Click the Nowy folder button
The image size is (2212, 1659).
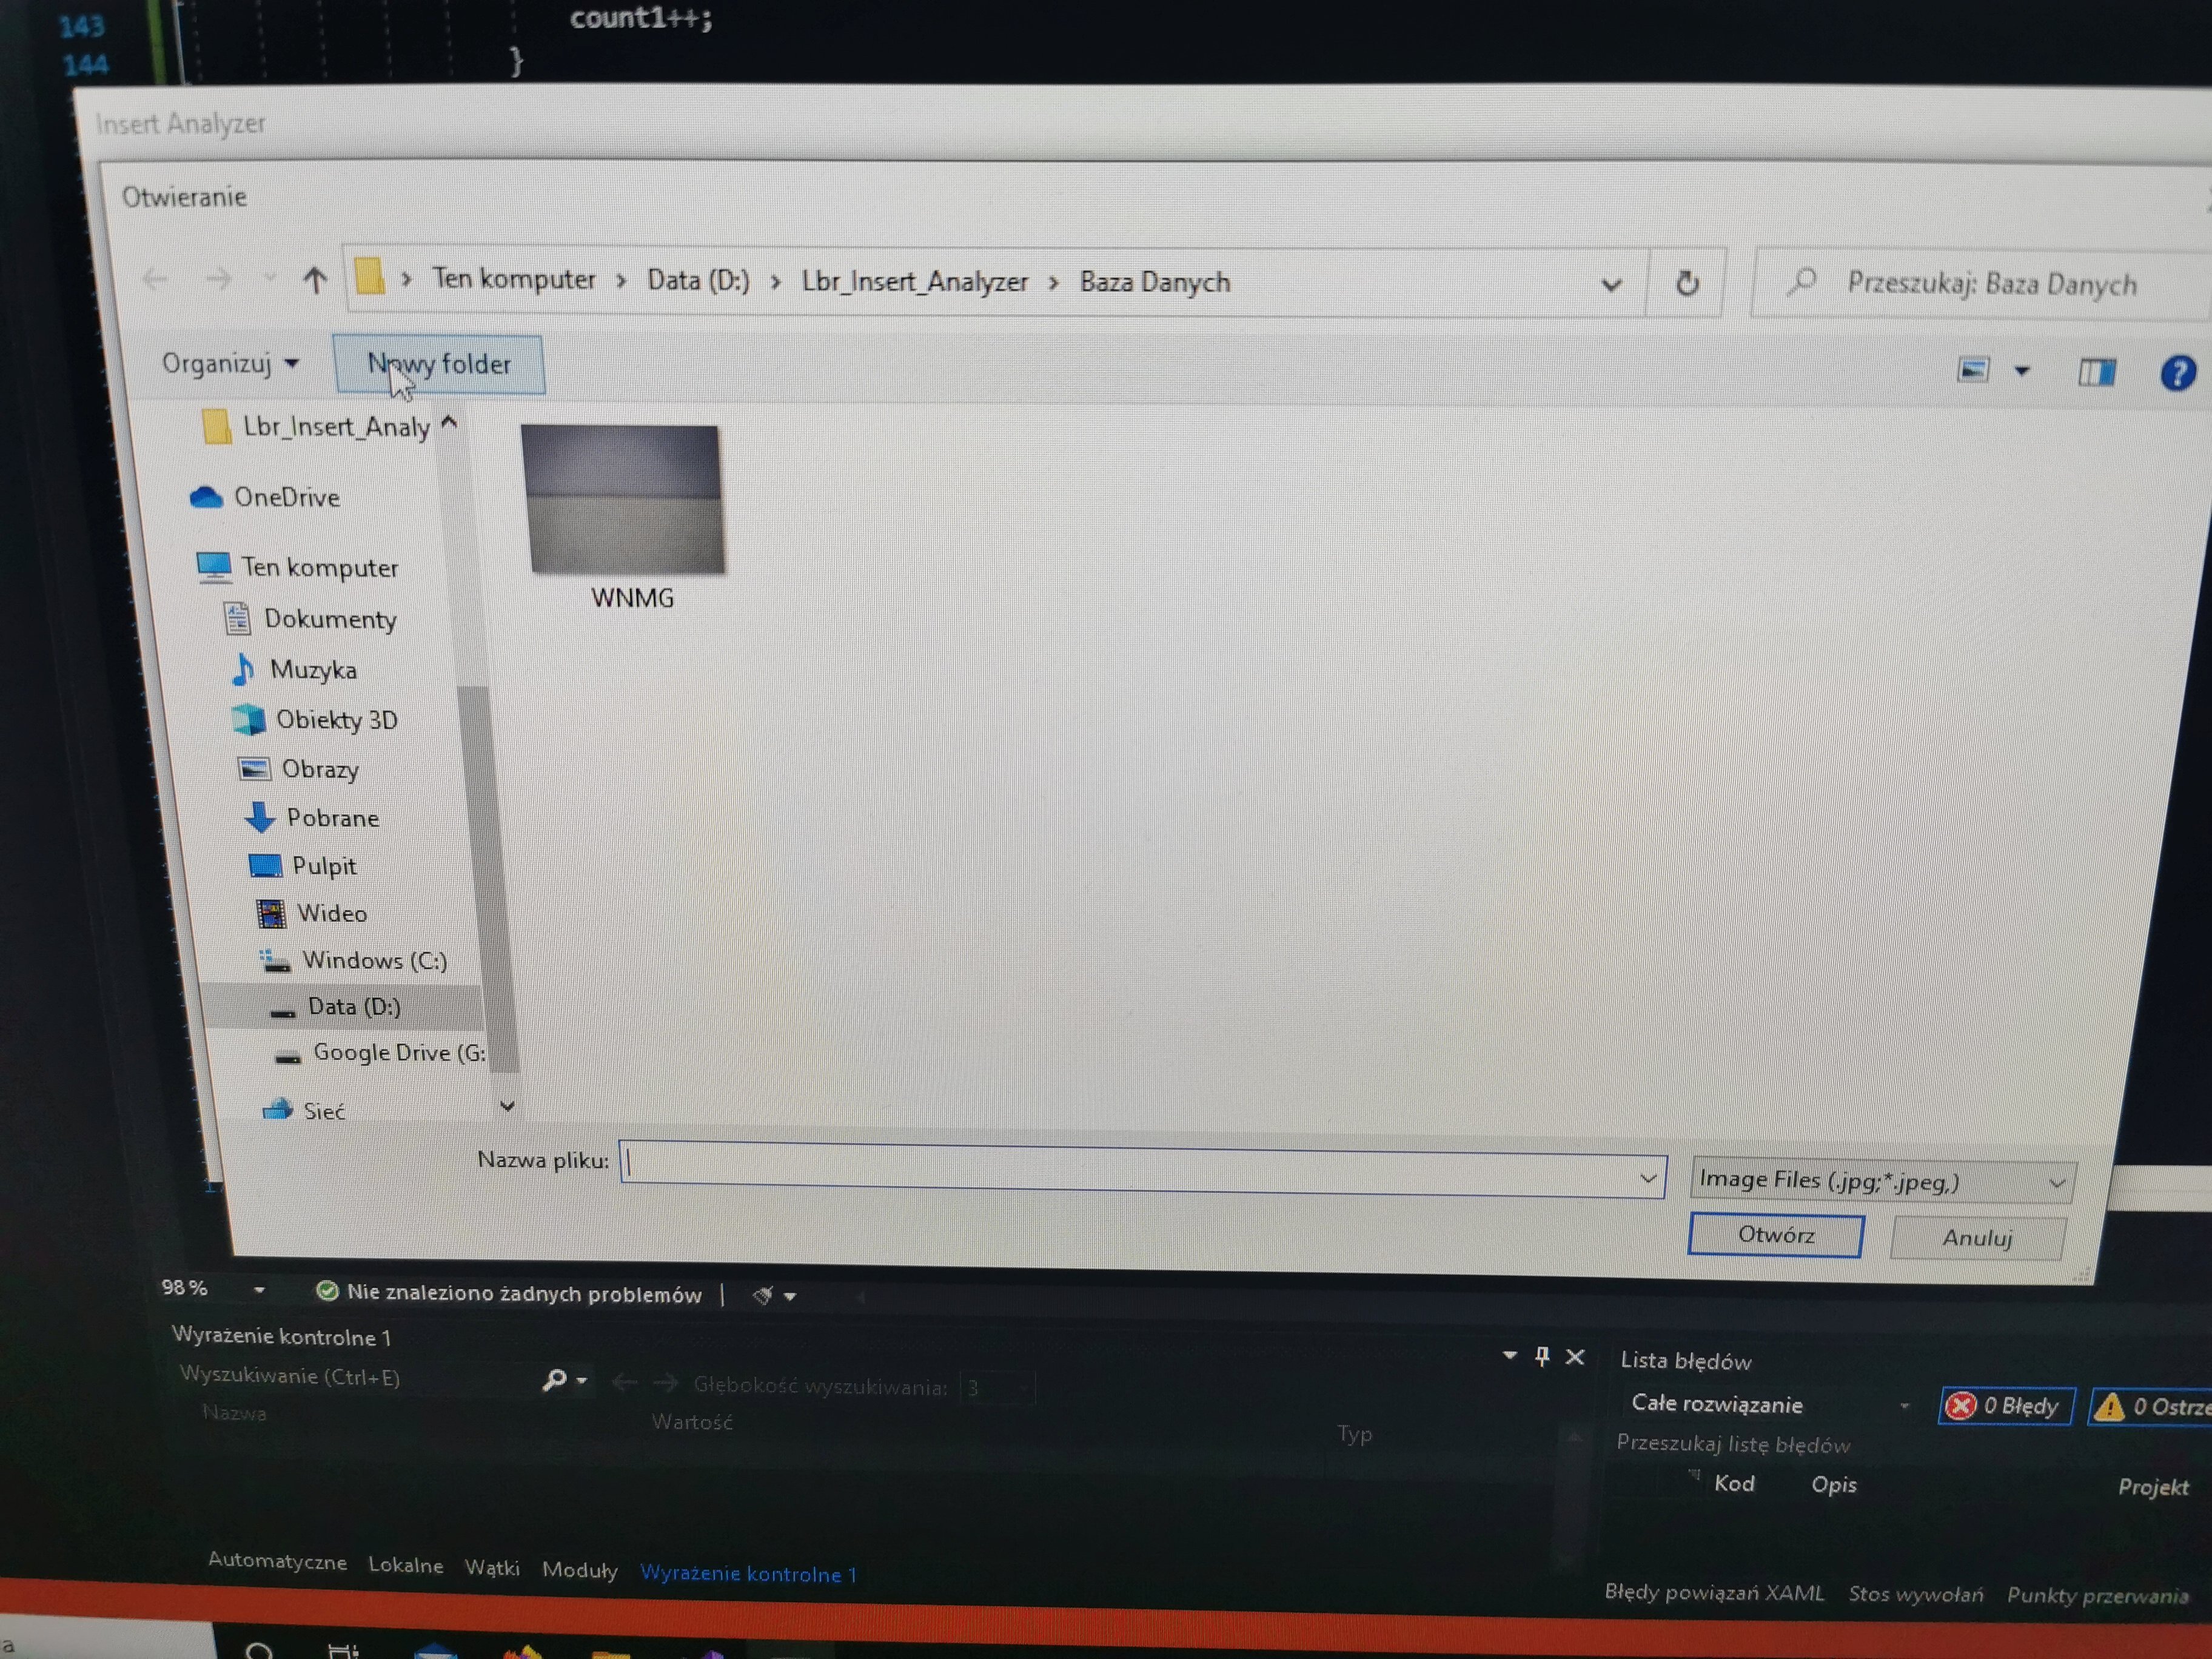(439, 364)
